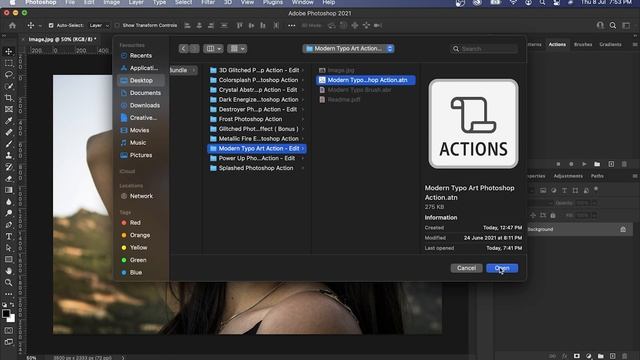Image resolution: width=640 pixels, height=360 pixels.
Task: Click the Cancel button
Action: coord(467,268)
